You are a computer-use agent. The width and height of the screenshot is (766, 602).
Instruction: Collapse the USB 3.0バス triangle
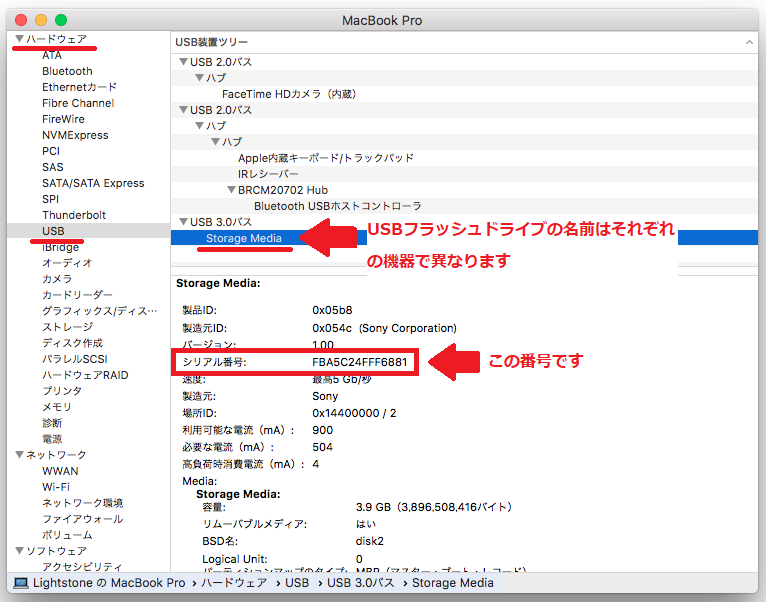[x=183, y=221]
